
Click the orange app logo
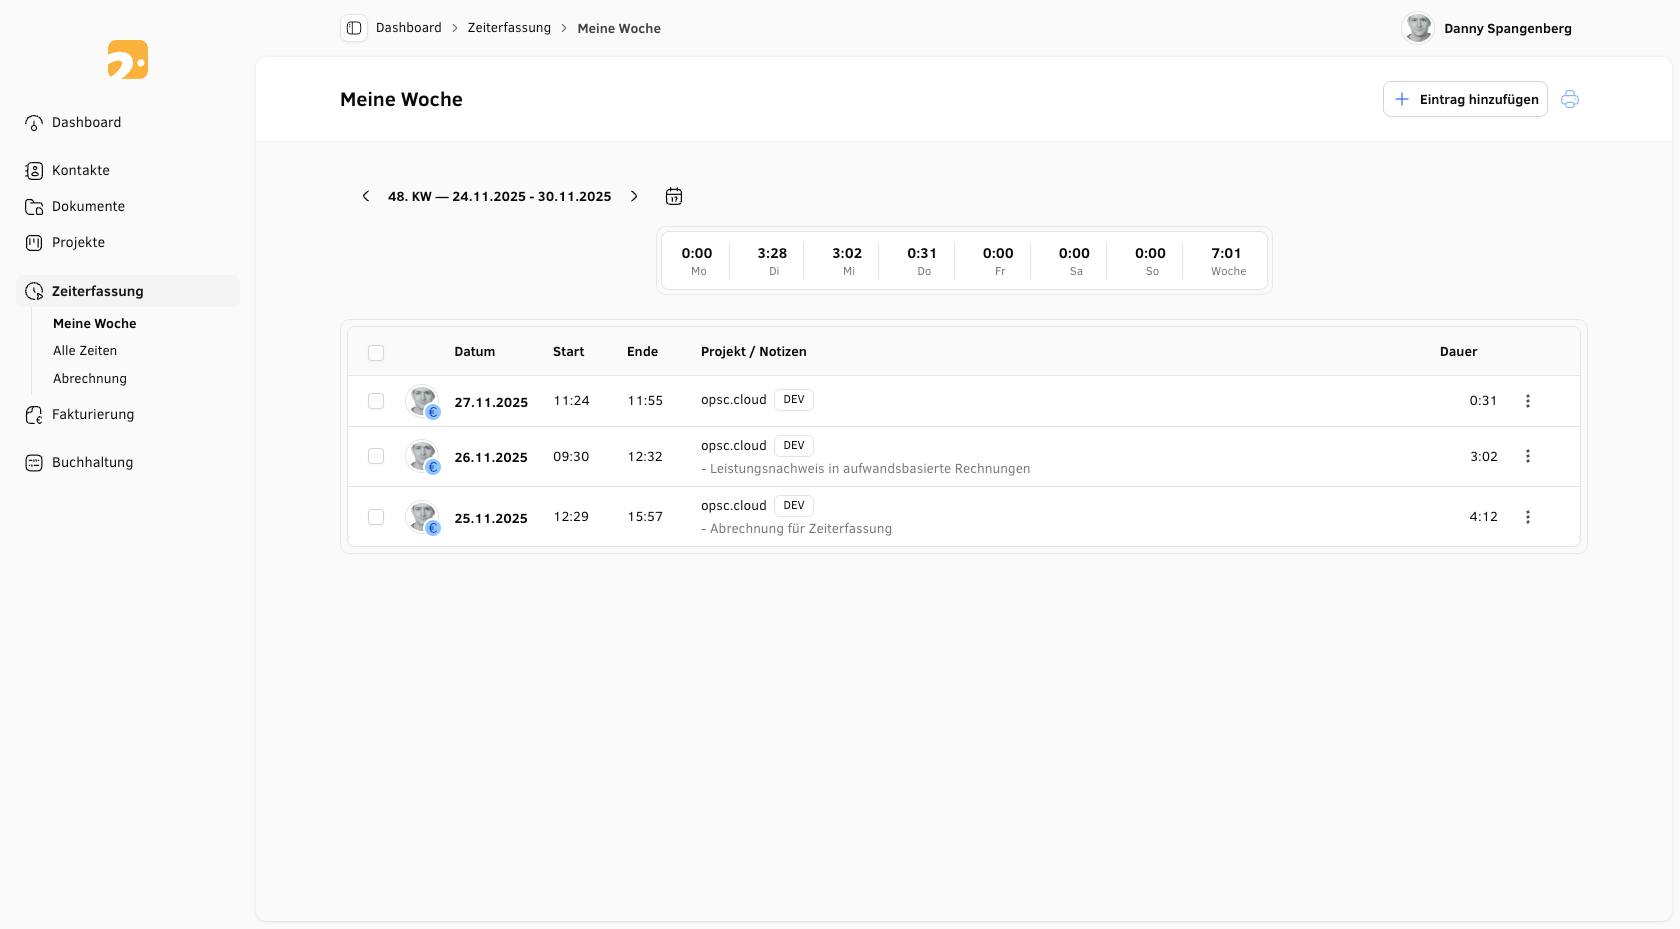click(x=128, y=60)
